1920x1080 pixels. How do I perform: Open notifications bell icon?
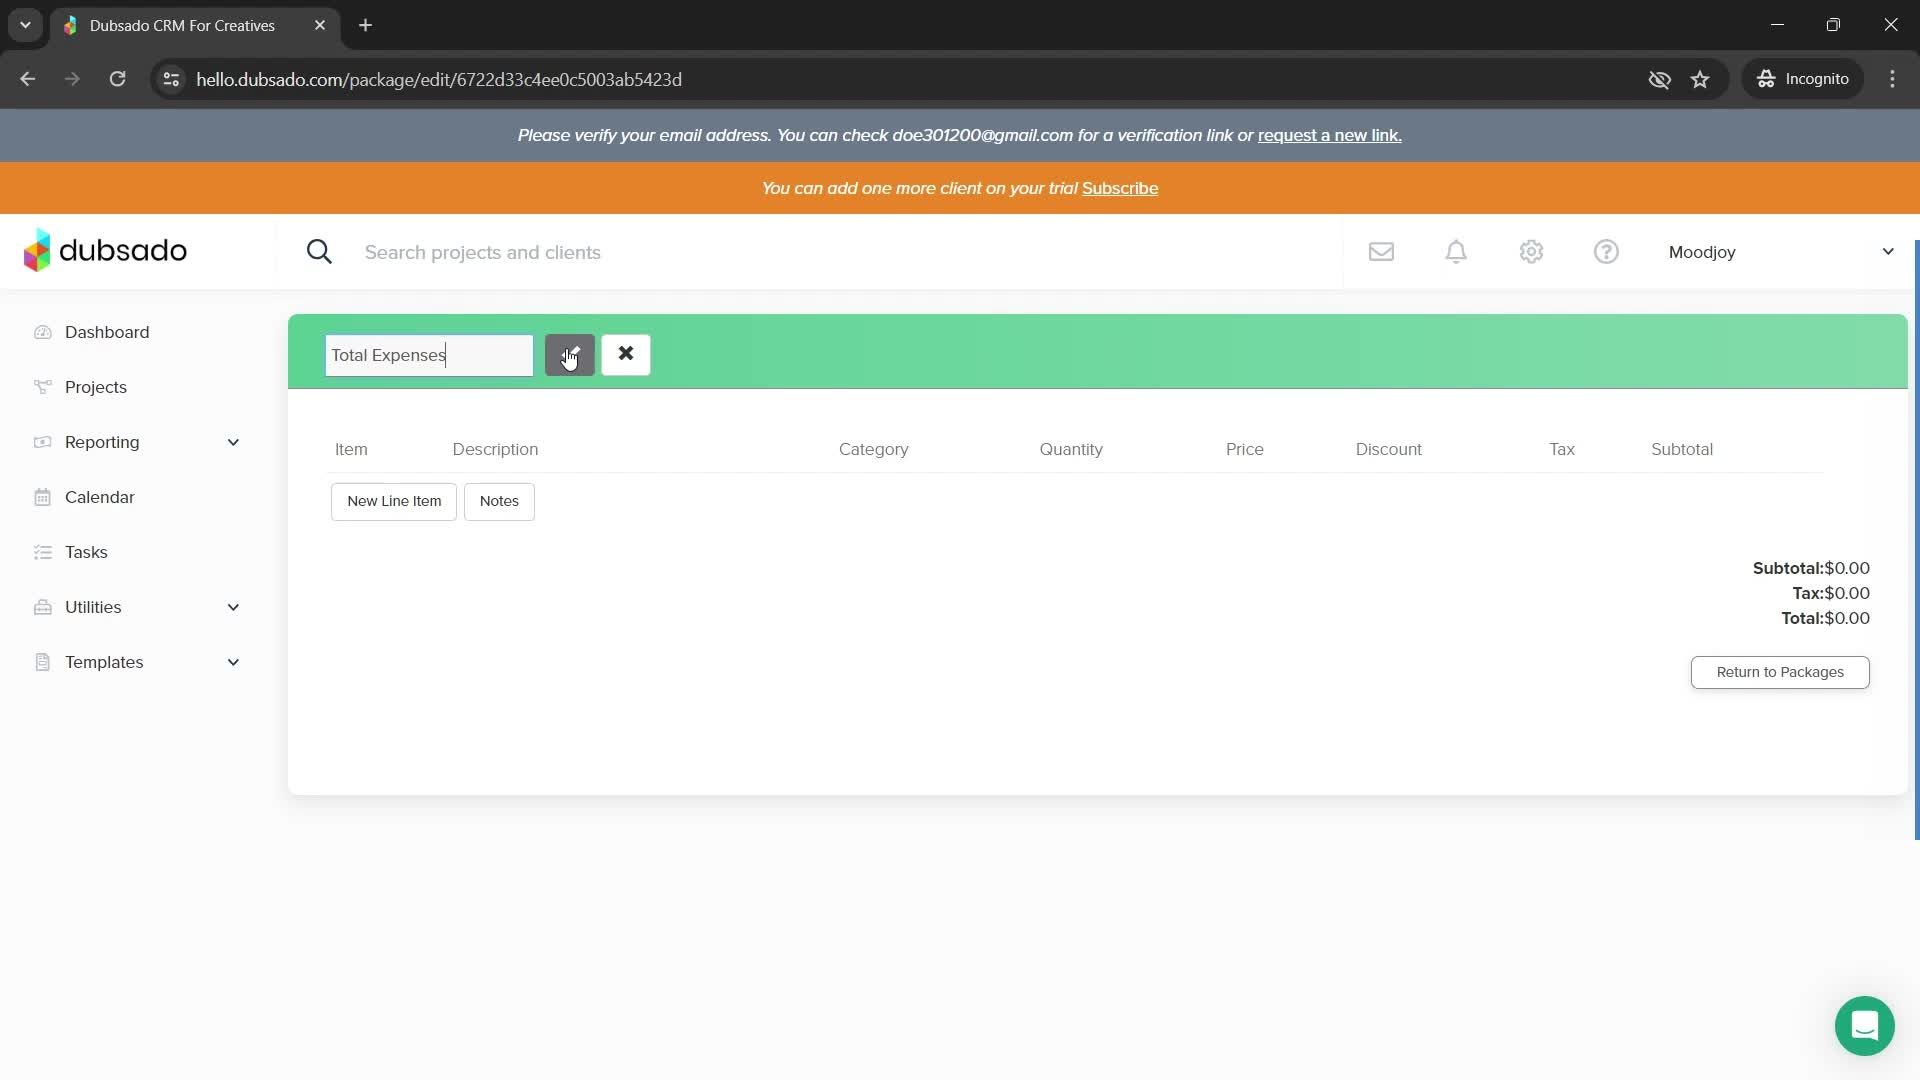pyautogui.click(x=1456, y=252)
